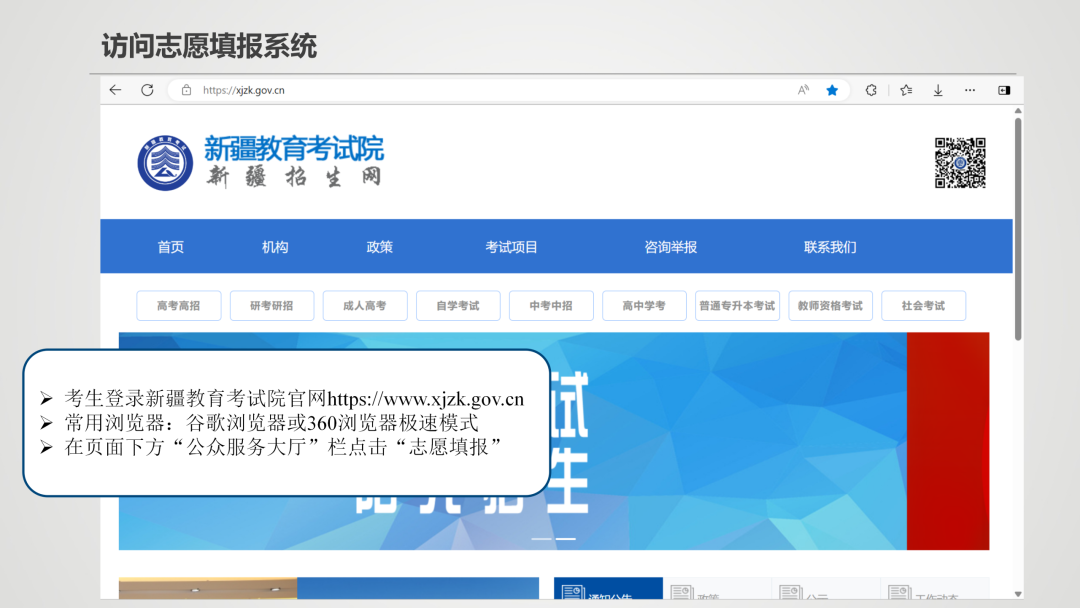Click the 教师资格考试 button
Screen dimensions: 1080x608
coord(830,306)
